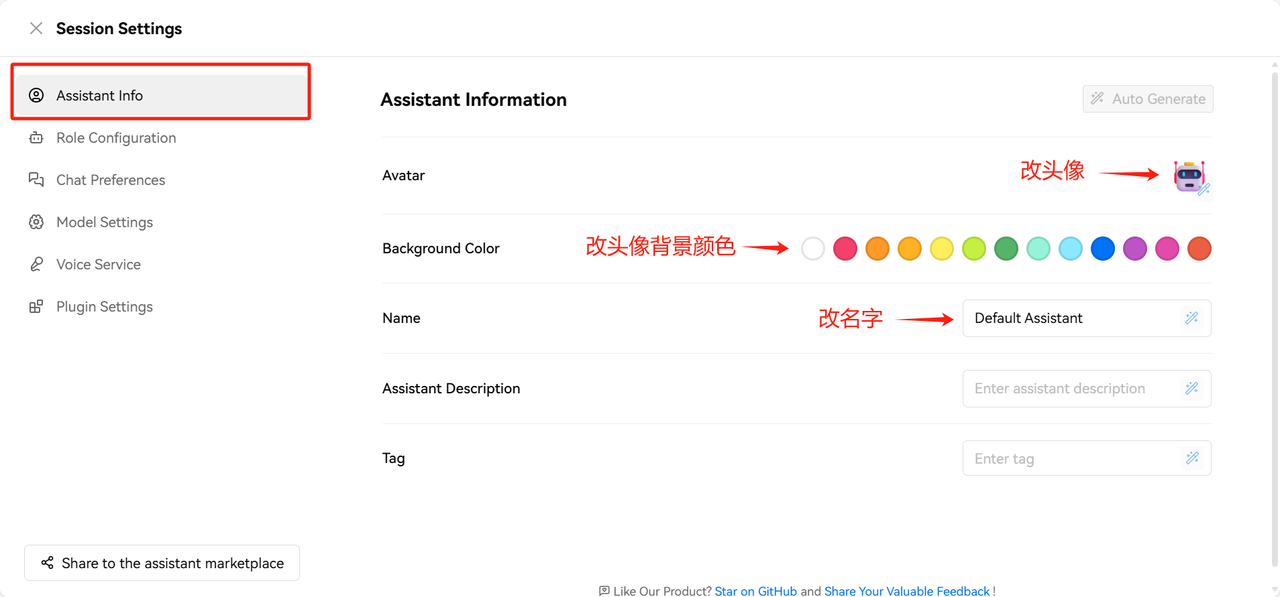
Task: Choose the white background color swatch
Action: point(813,248)
